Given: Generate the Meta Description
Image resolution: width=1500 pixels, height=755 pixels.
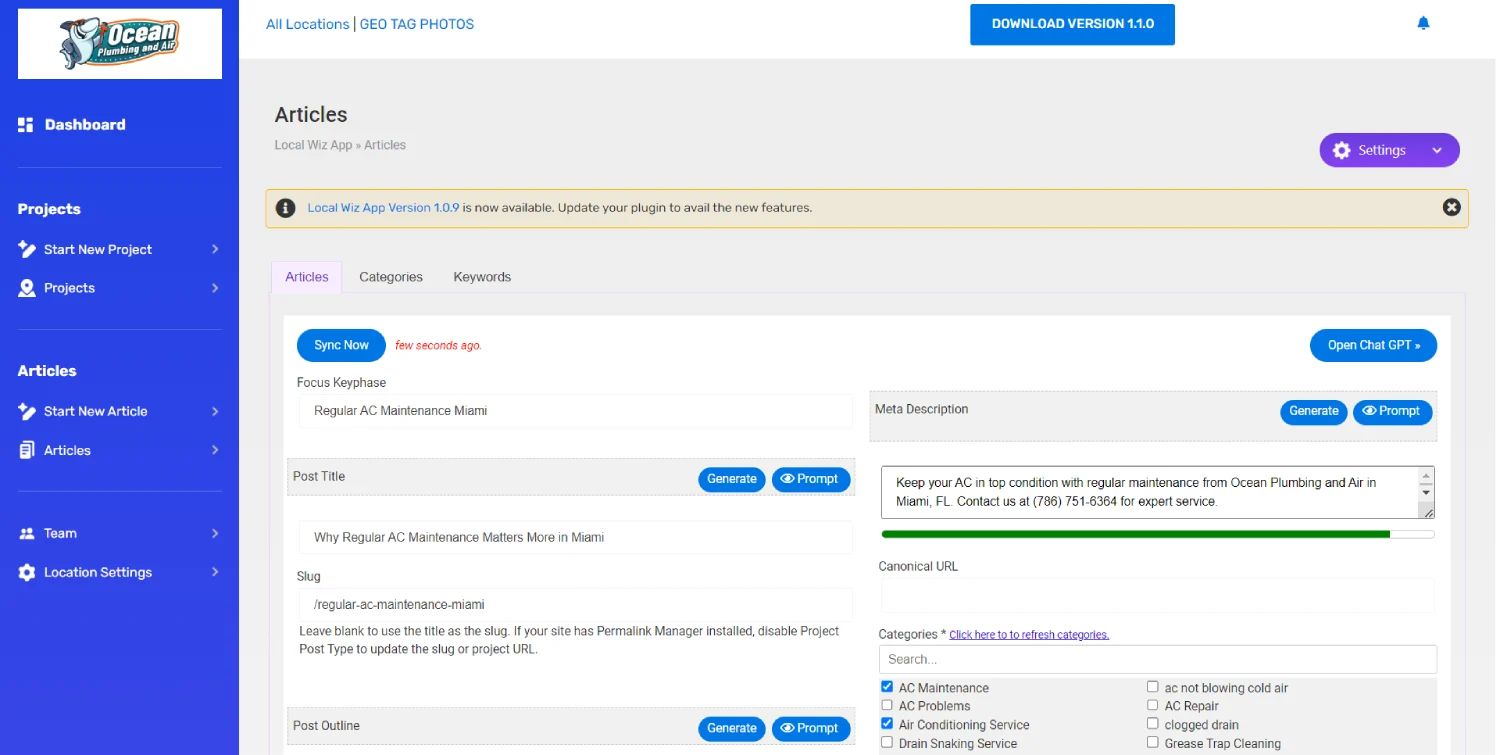Looking at the screenshot, I should (x=1313, y=411).
